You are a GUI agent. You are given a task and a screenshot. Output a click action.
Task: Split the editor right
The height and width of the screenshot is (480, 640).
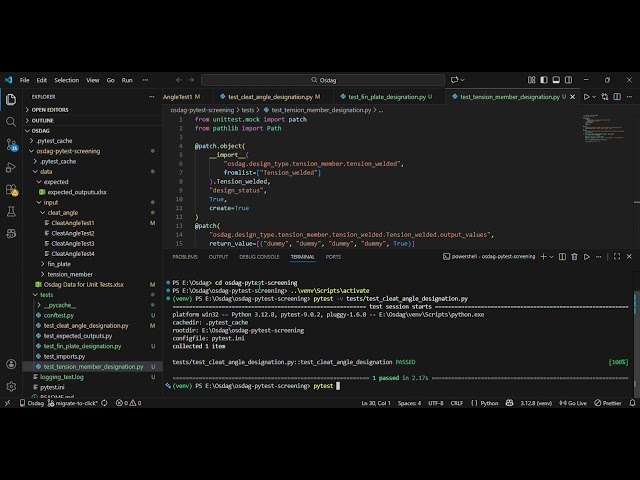(x=617, y=97)
